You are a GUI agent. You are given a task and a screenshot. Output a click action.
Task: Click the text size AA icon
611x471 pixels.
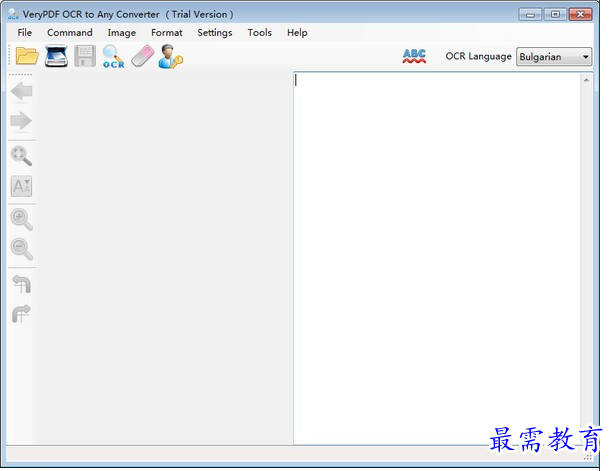21,186
